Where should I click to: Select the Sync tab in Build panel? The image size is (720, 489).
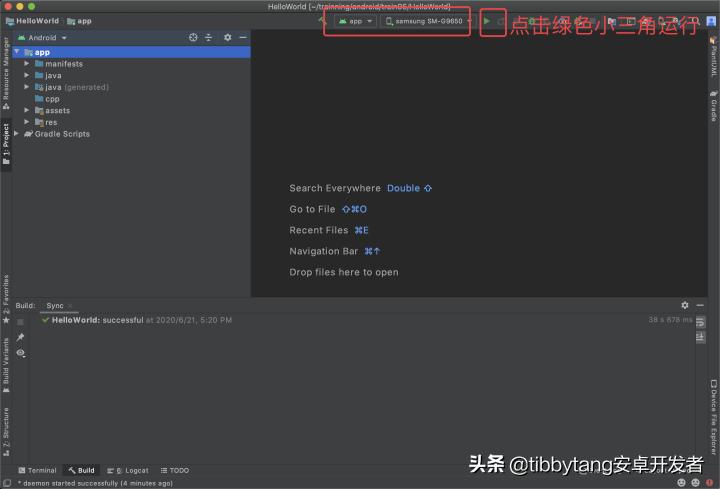coord(55,305)
